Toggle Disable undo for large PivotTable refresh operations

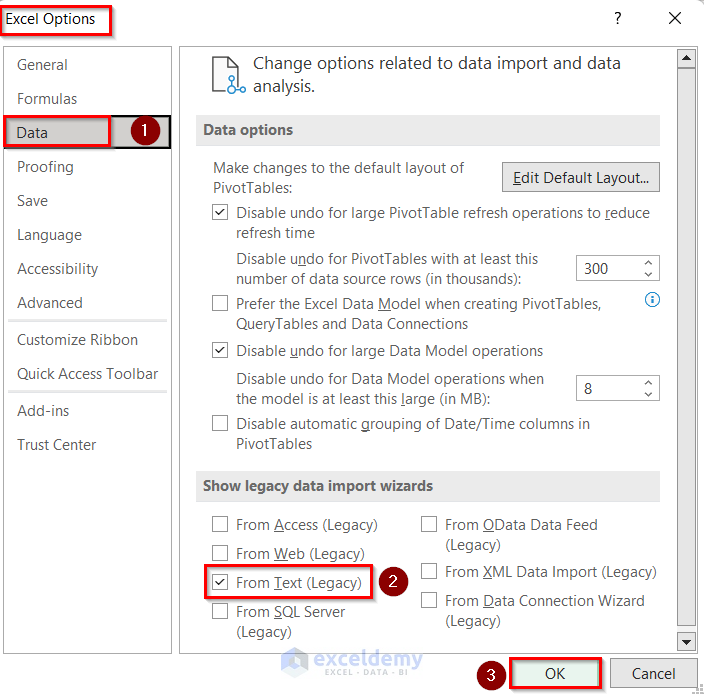point(220,212)
